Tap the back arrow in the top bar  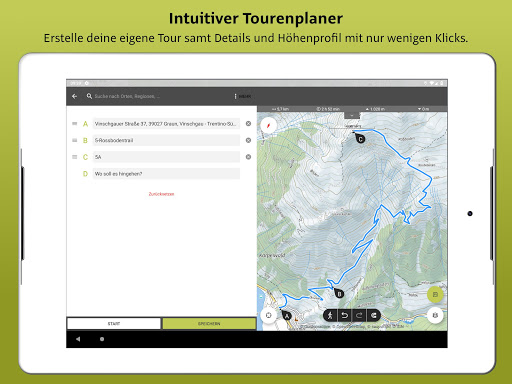coord(75,96)
